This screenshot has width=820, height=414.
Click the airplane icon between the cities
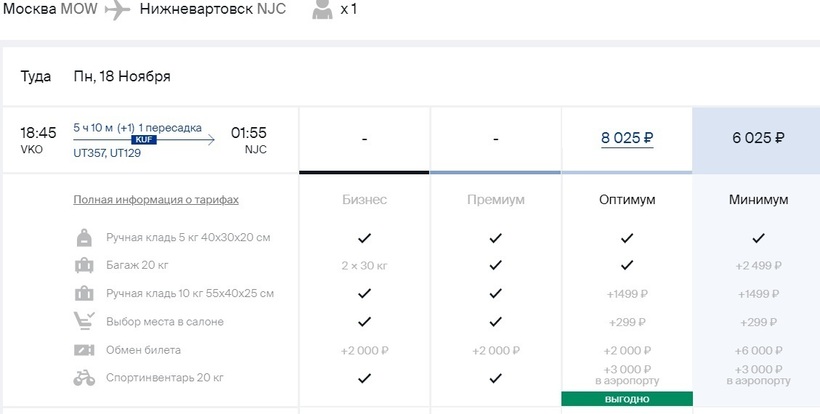[x=118, y=10]
